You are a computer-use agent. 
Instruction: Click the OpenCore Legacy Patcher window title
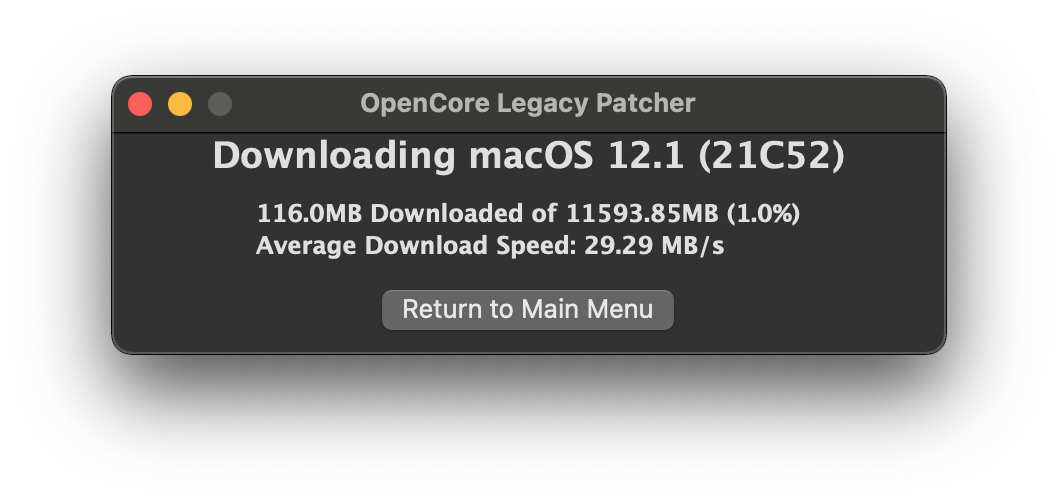pyautogui.click(x=527, y=103)
